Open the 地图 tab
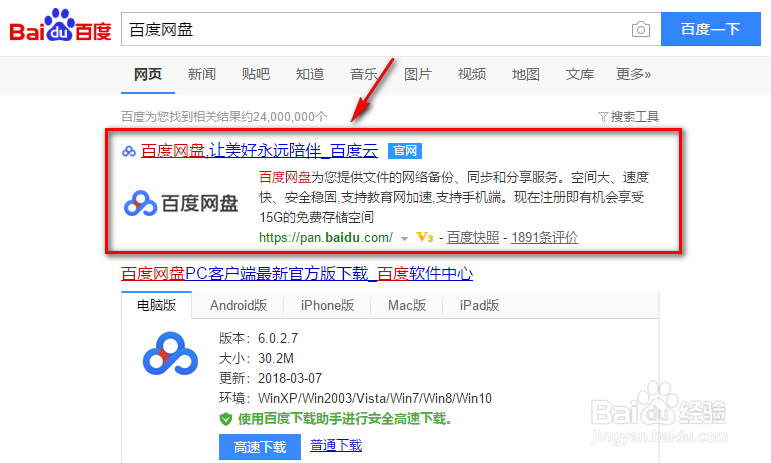This screenshot has width=771, height=463. (526, 74)
